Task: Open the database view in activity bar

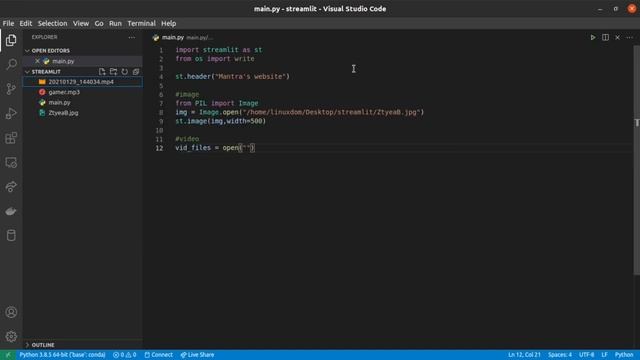Action: [x=11, y=236]
